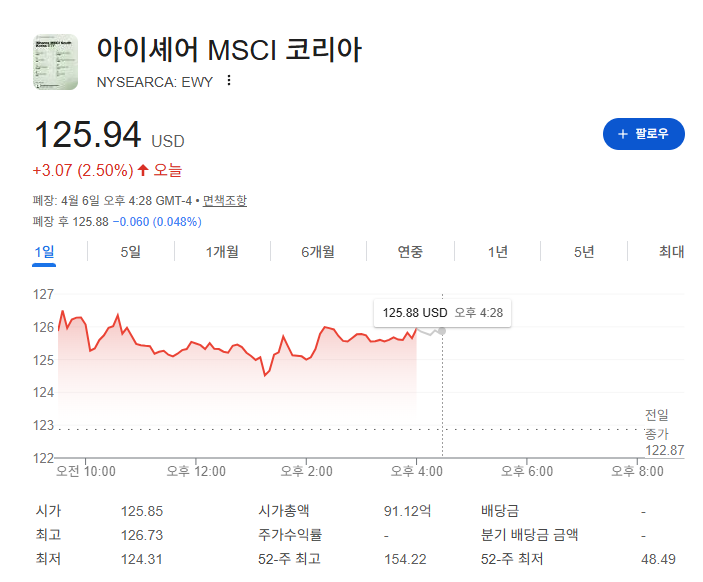
Task: Click the plus icon on the follow button
Action: click(622, 134)
